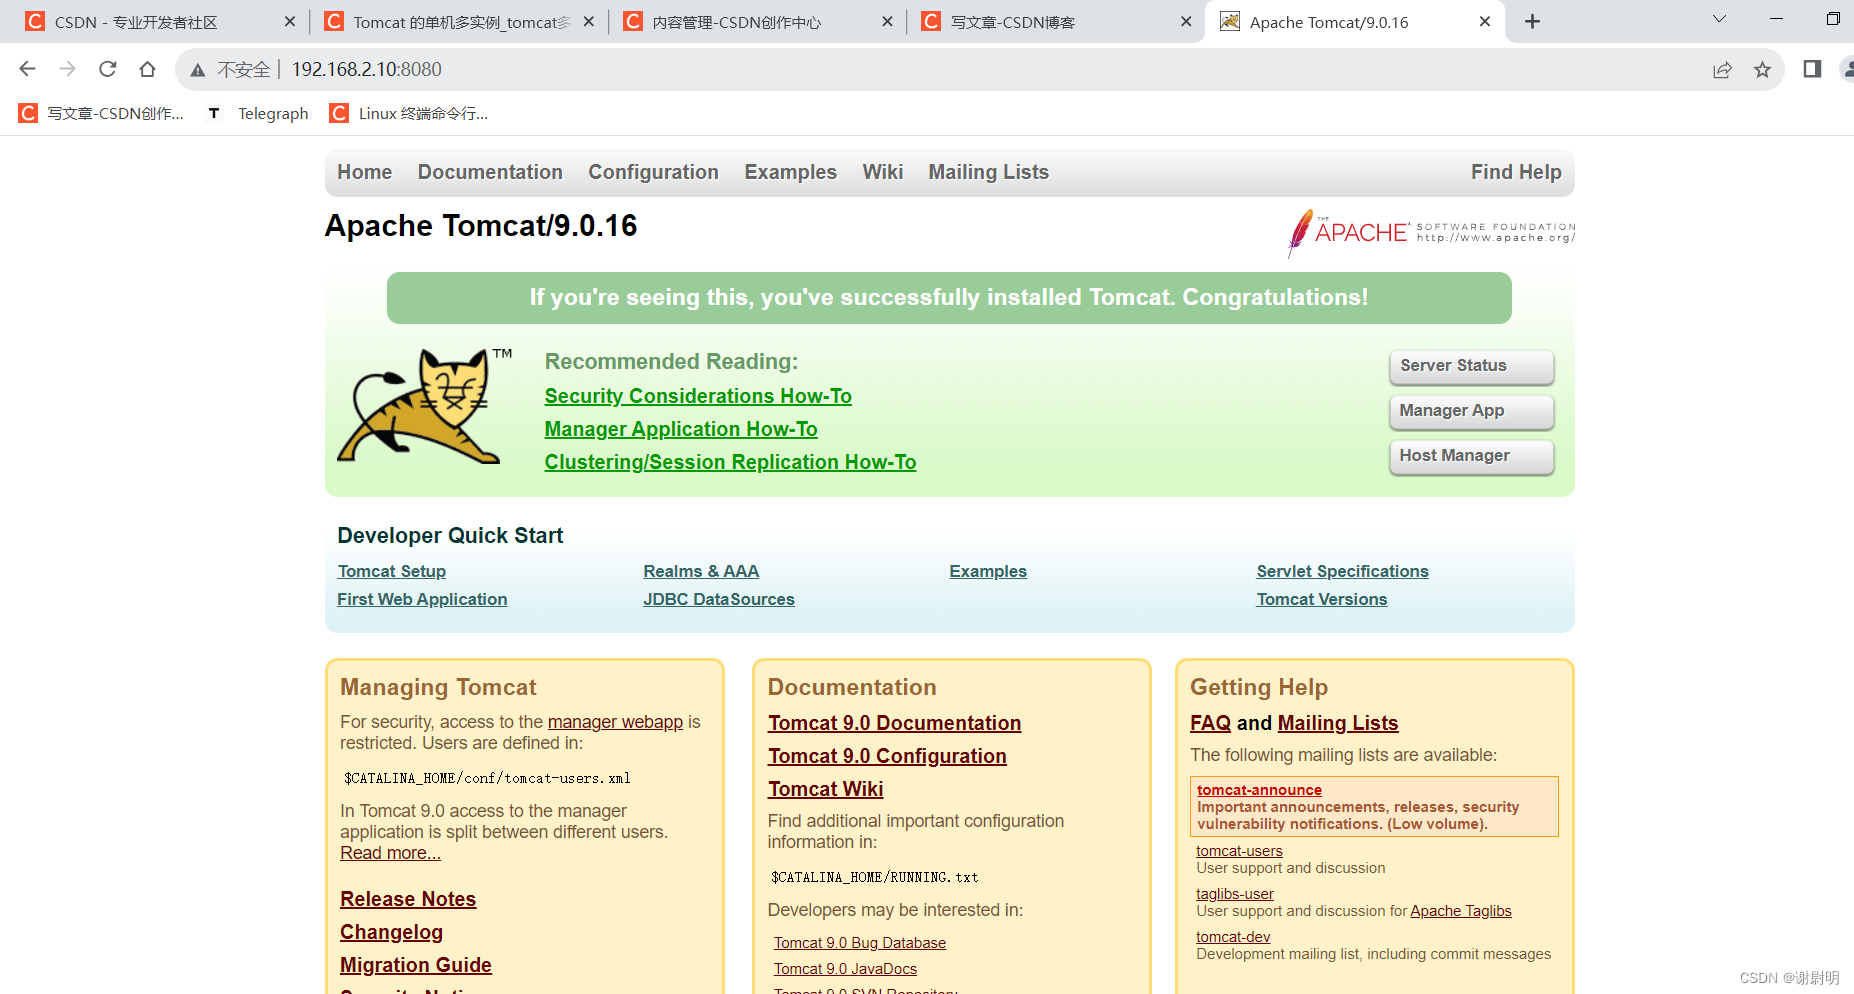Open a new tab with the plus button
Image resolution: width=1854 pixels, height=994 pixels.
(1532, 21)
